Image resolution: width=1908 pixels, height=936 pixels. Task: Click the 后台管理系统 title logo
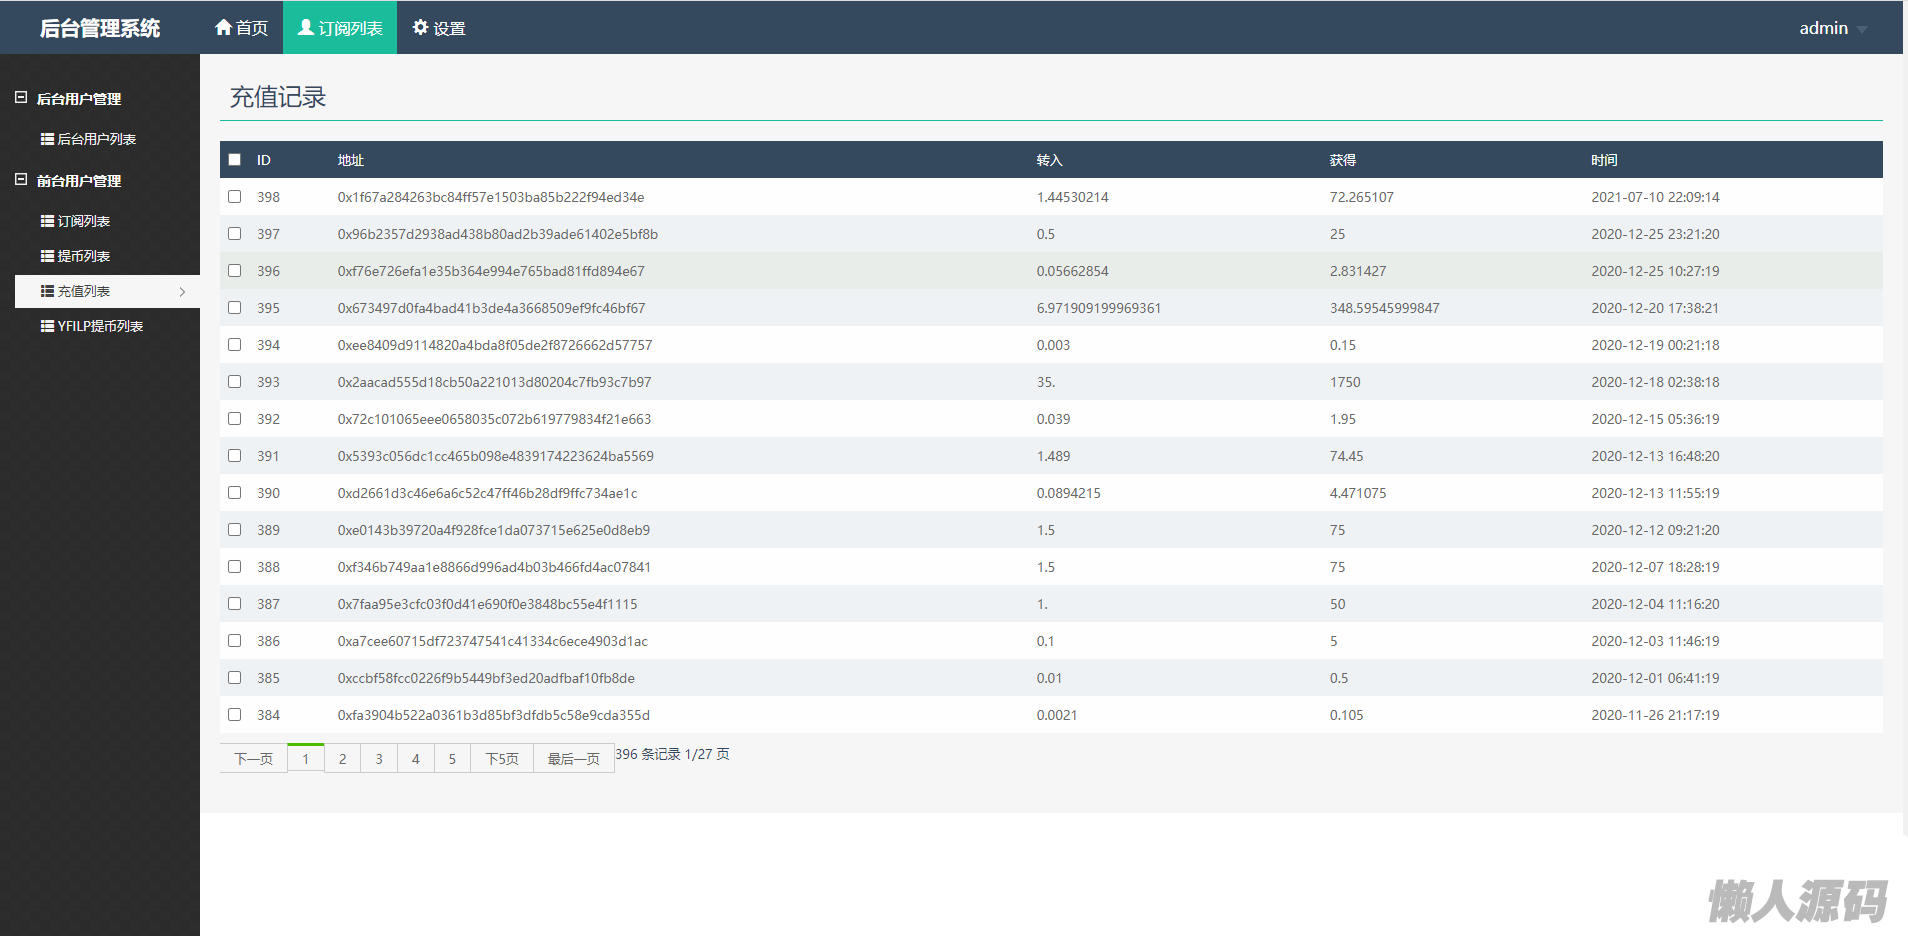(100, 28)
